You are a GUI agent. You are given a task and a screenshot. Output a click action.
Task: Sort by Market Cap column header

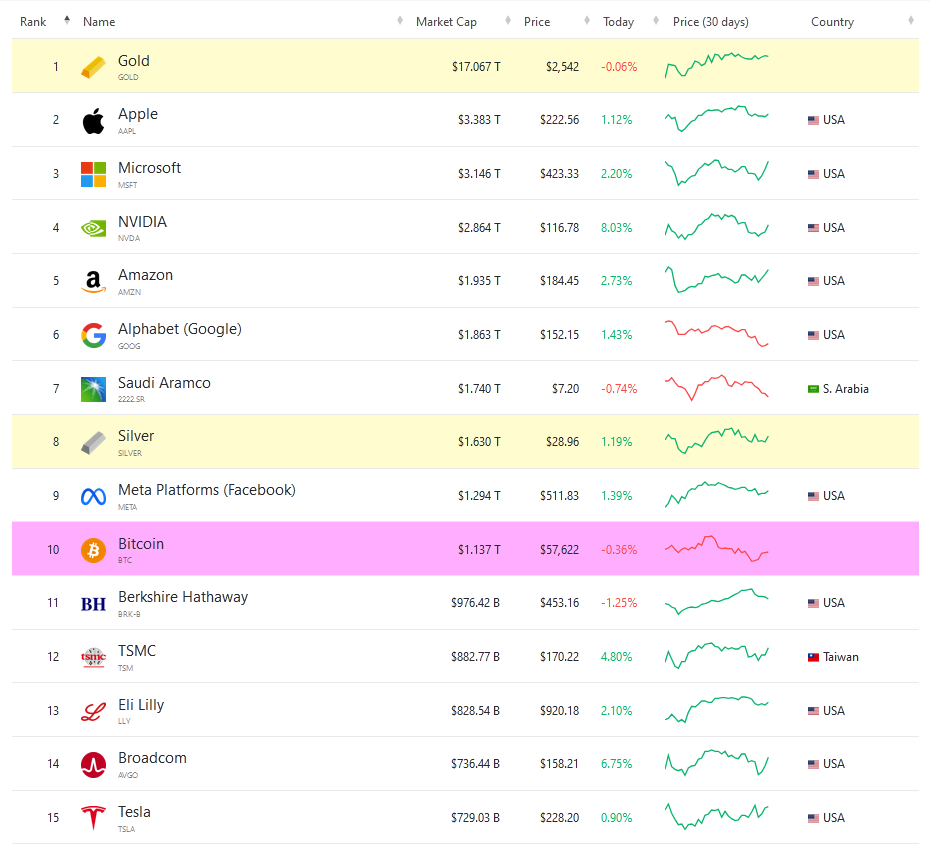point(446,22)
